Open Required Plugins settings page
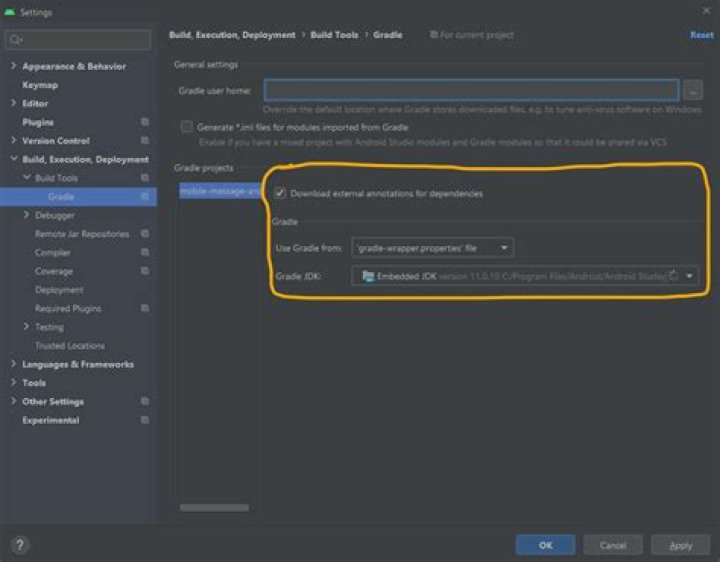The image size is (720, 562). pos(68,309)
